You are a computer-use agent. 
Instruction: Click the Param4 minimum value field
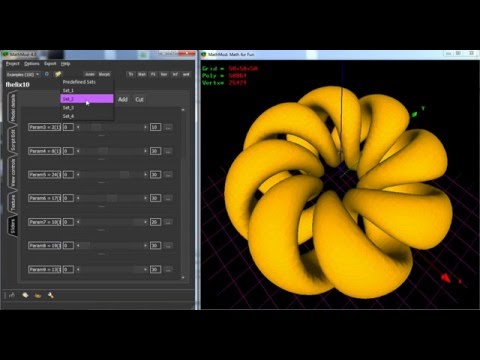(68, 151)
